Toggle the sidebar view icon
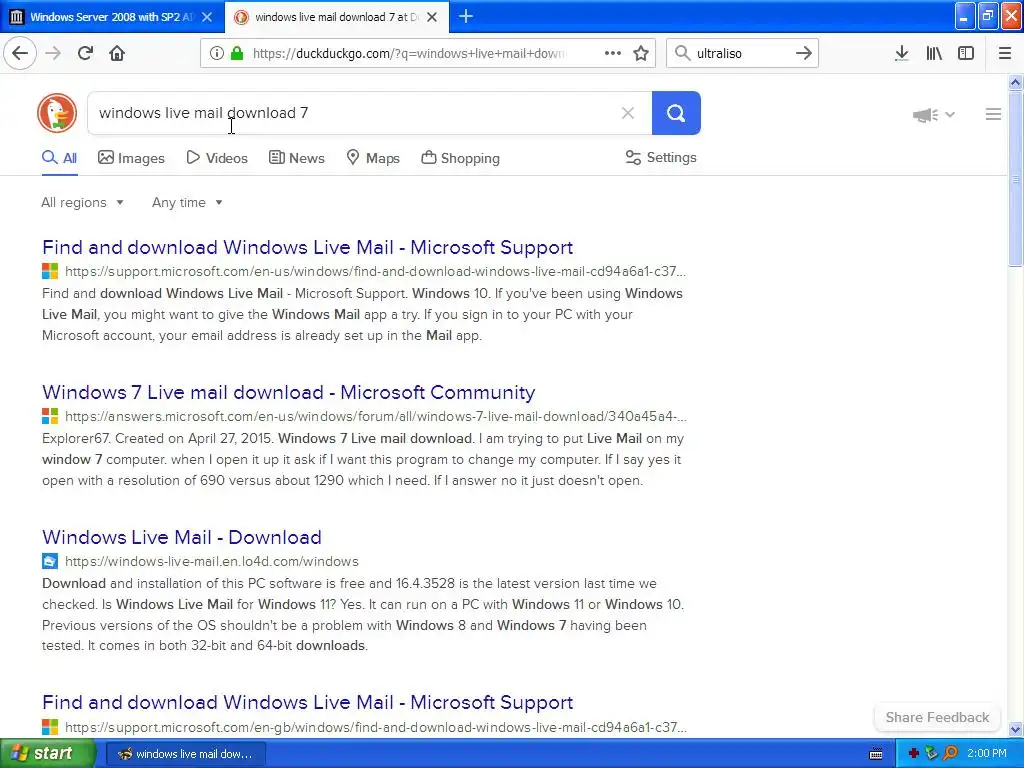This screenshot has width=1024, height=768. click(966, 53)
